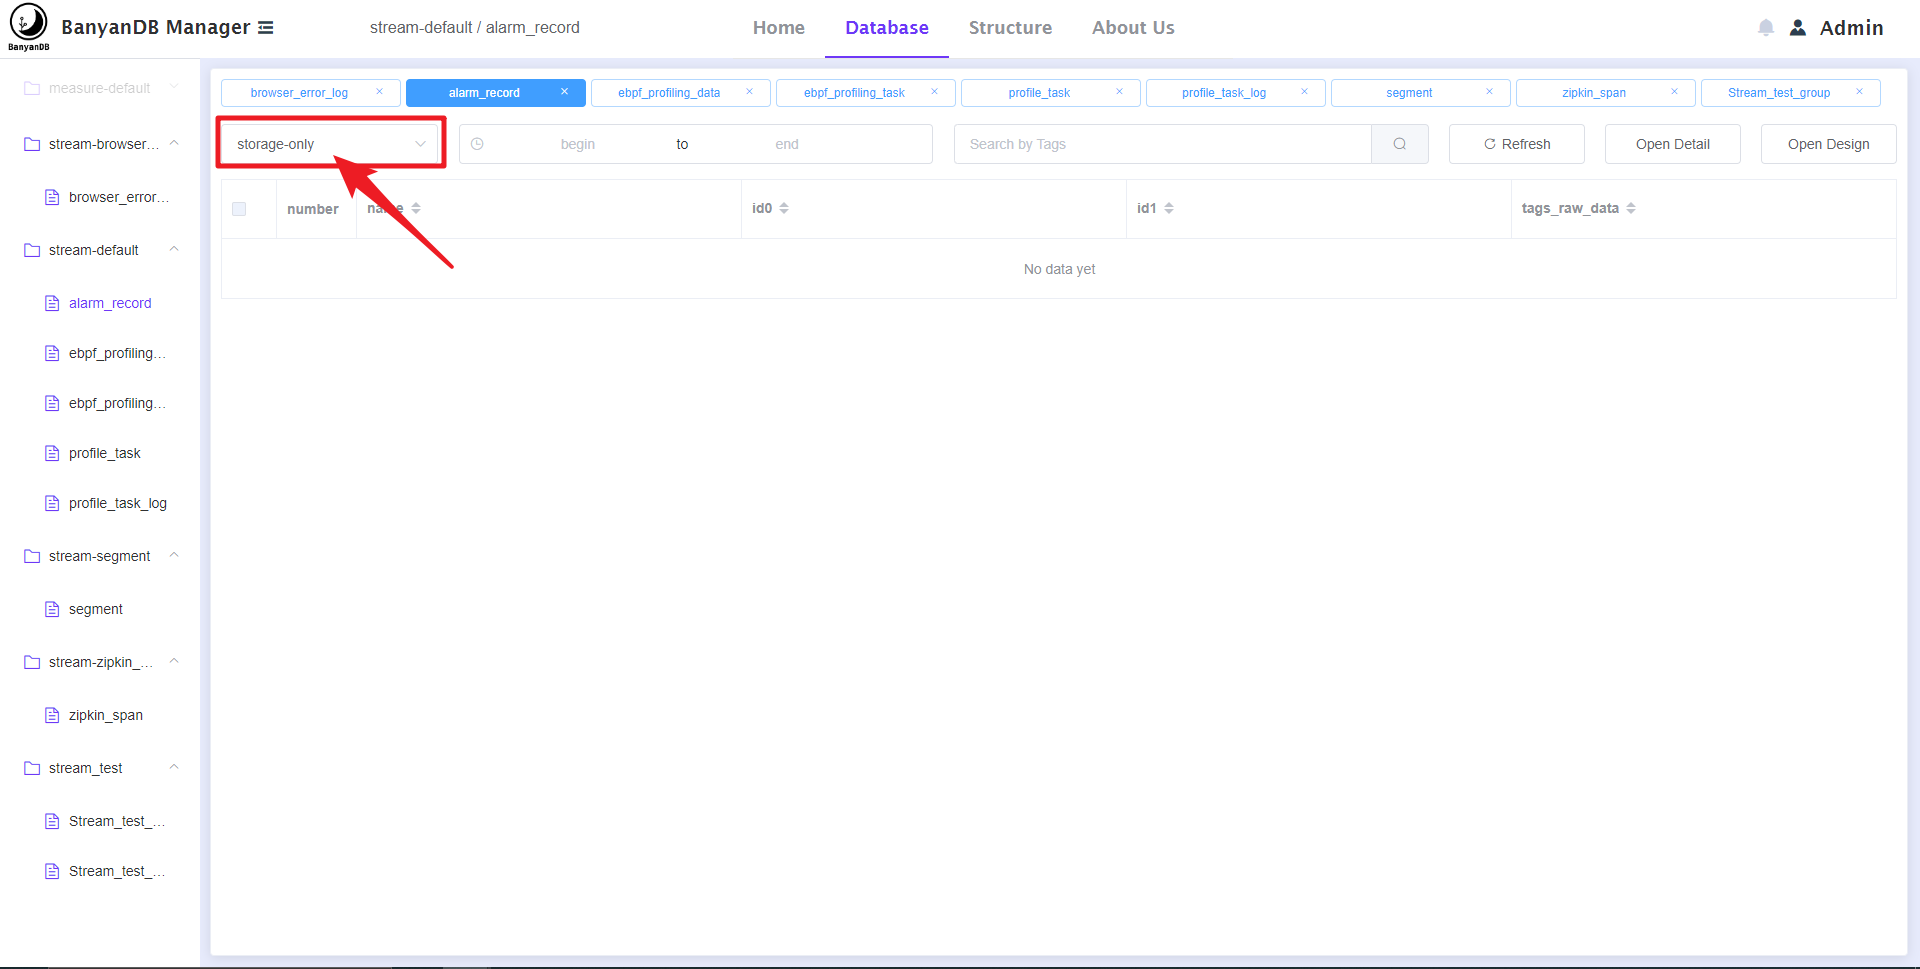
Task: Click the clock icon in date range
Action: (x=477, y=144)
